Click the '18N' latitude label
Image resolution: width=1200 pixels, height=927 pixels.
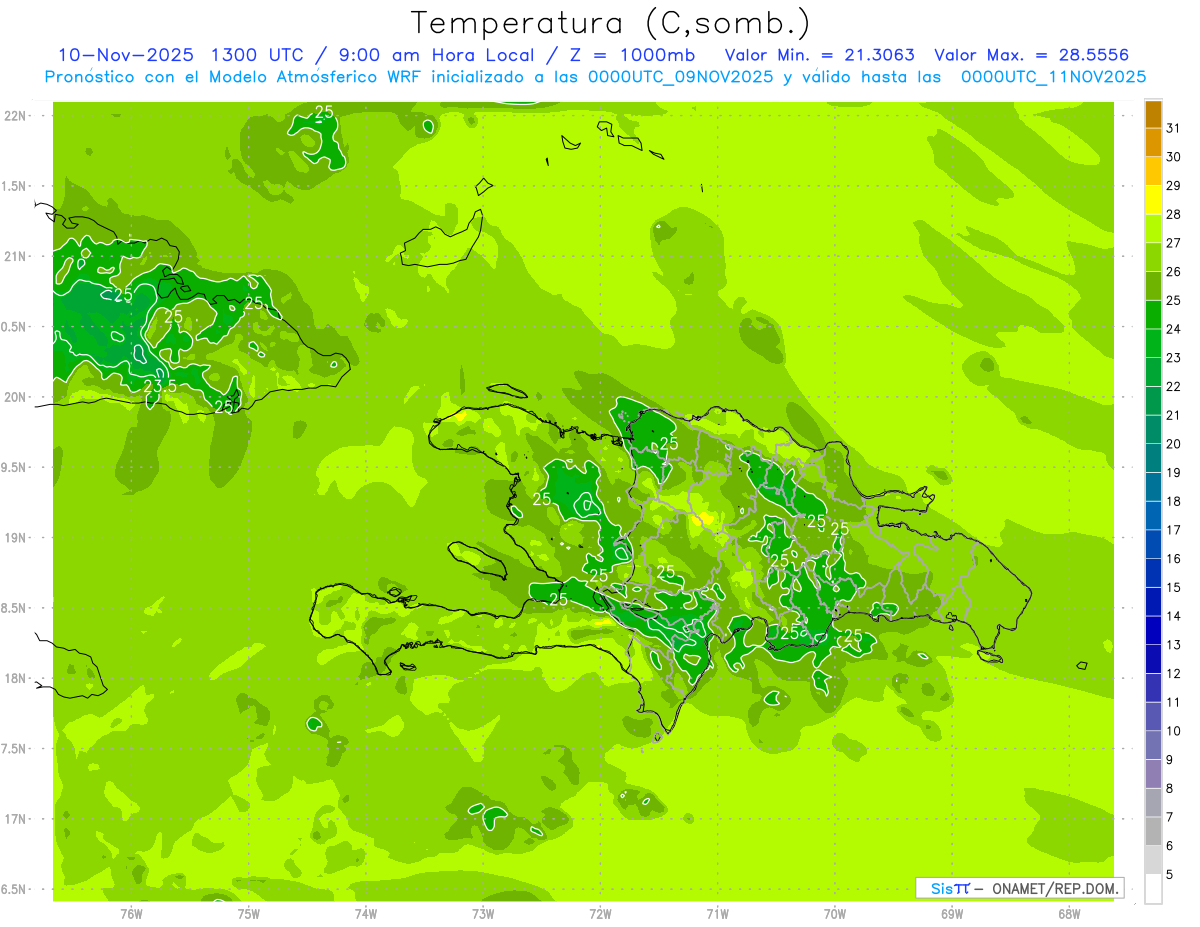point(14,678)
